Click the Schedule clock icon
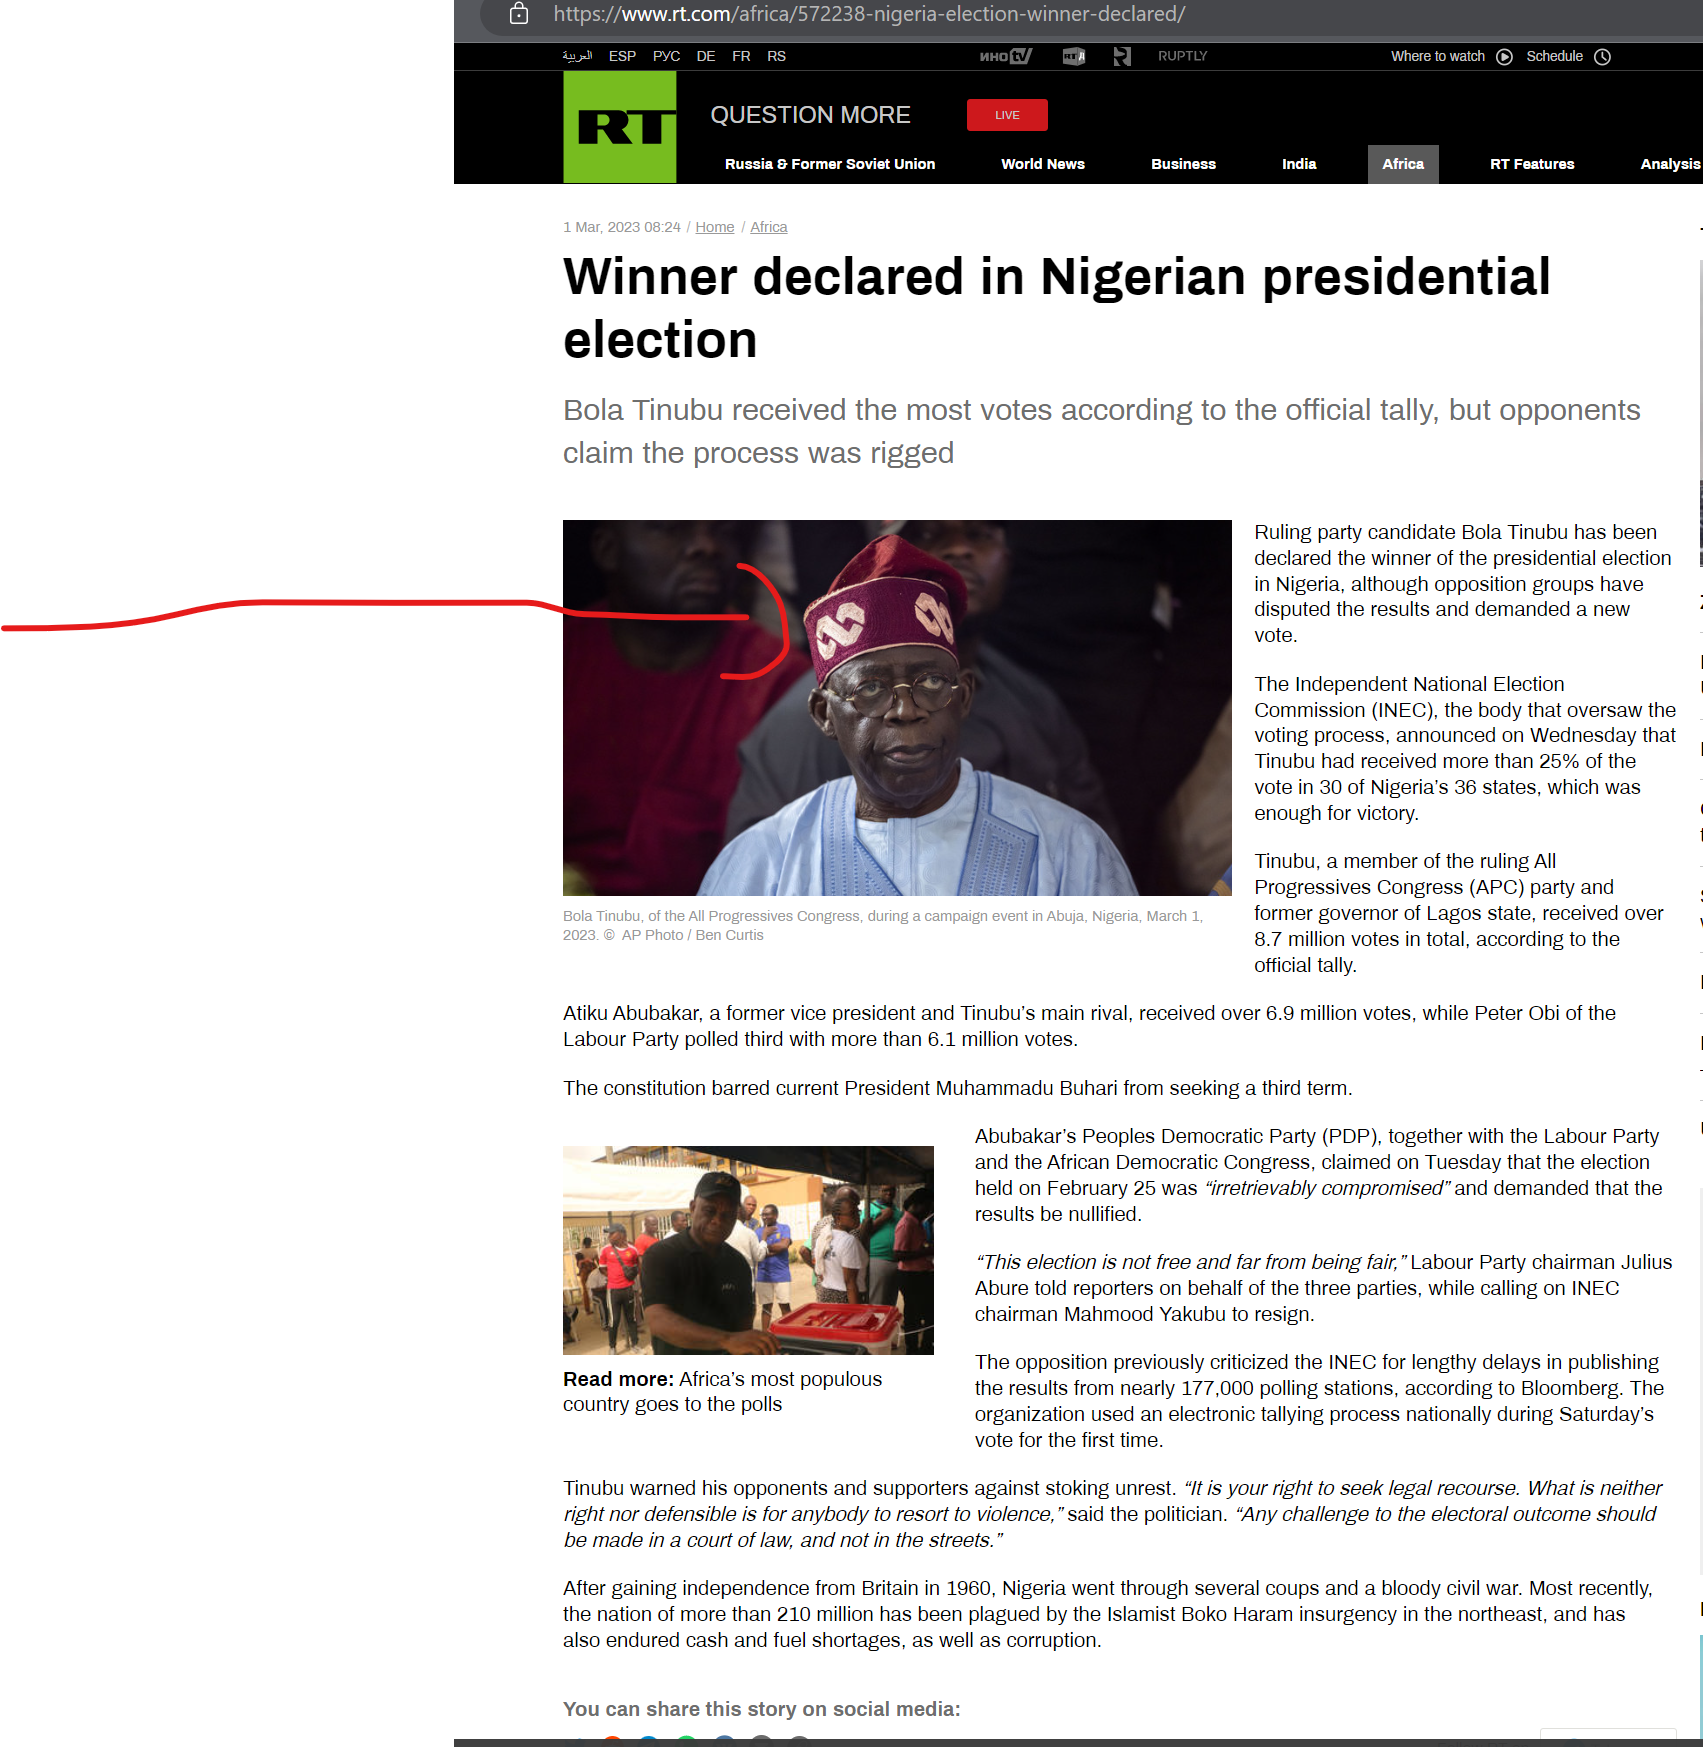Screen dimensions: 1703x1747 click(1602, 56)
